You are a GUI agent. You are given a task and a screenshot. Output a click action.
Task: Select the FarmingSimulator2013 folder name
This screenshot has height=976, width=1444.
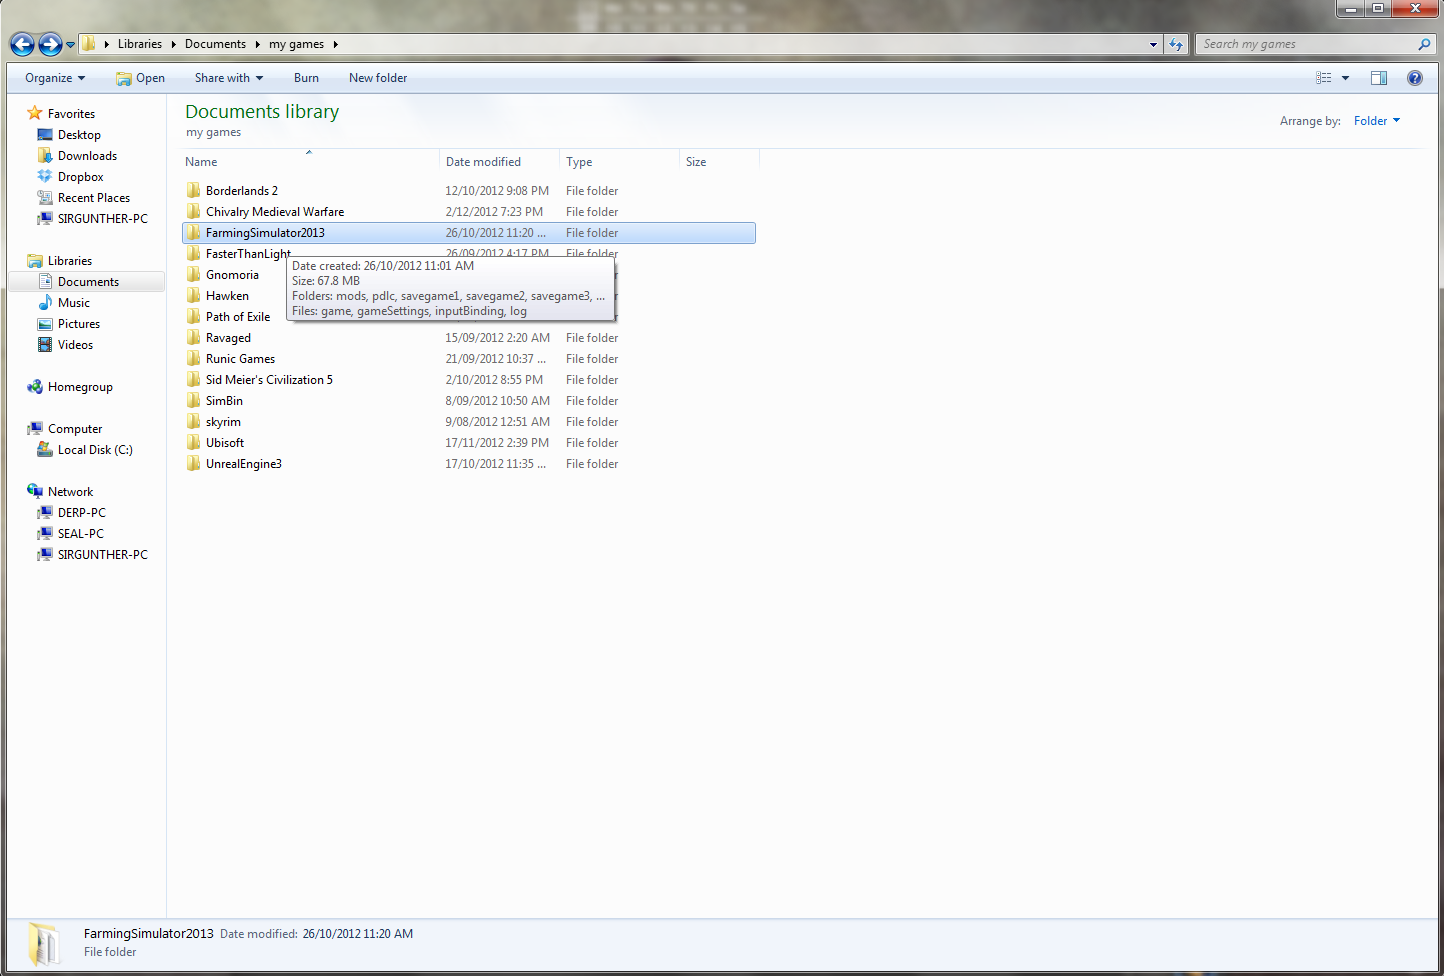pyautogui.click(x=265, y=233)
